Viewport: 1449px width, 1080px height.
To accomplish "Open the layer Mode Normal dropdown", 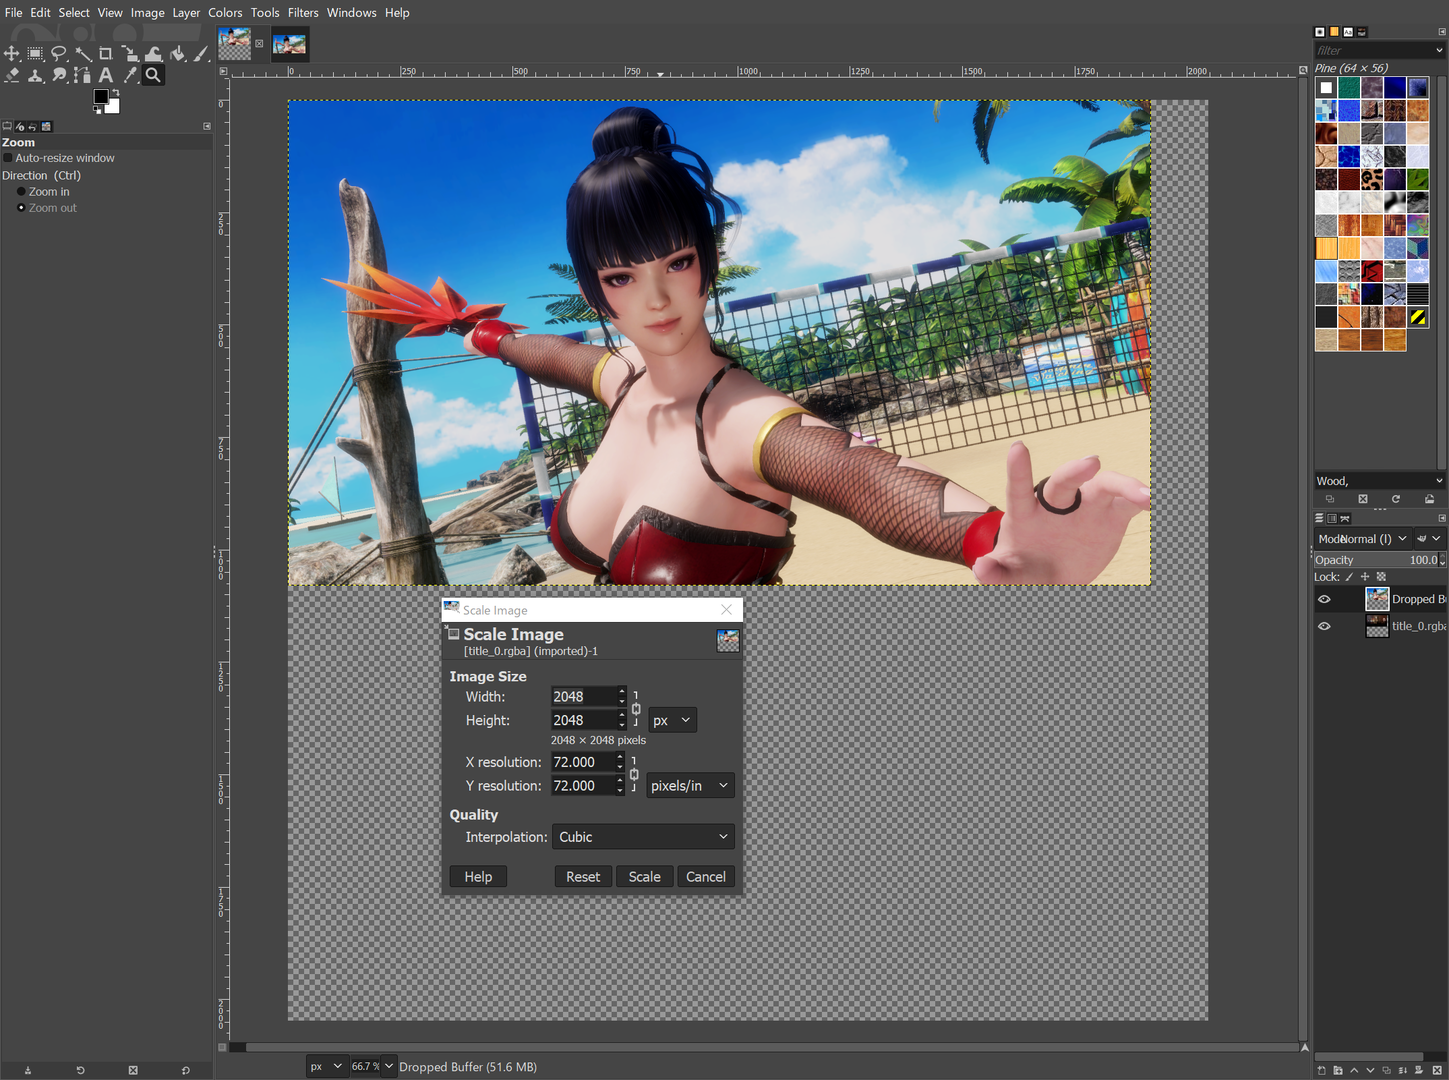I will [x=1362, y=538].
